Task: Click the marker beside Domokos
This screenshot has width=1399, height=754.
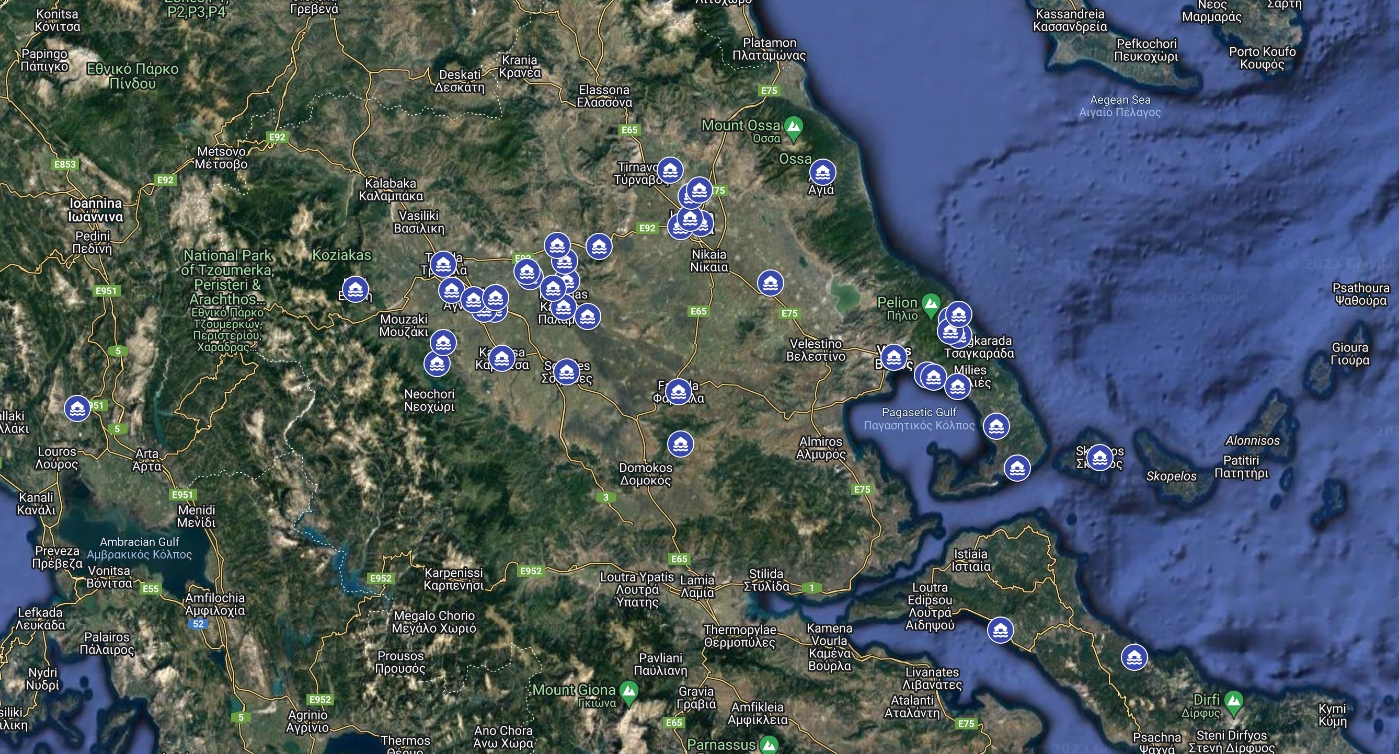Action: point(680,443)
